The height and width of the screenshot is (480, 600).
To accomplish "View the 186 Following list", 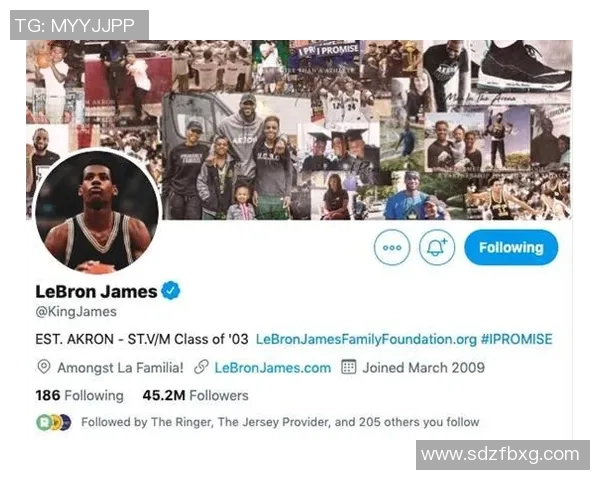I will (x=79, y=395).
